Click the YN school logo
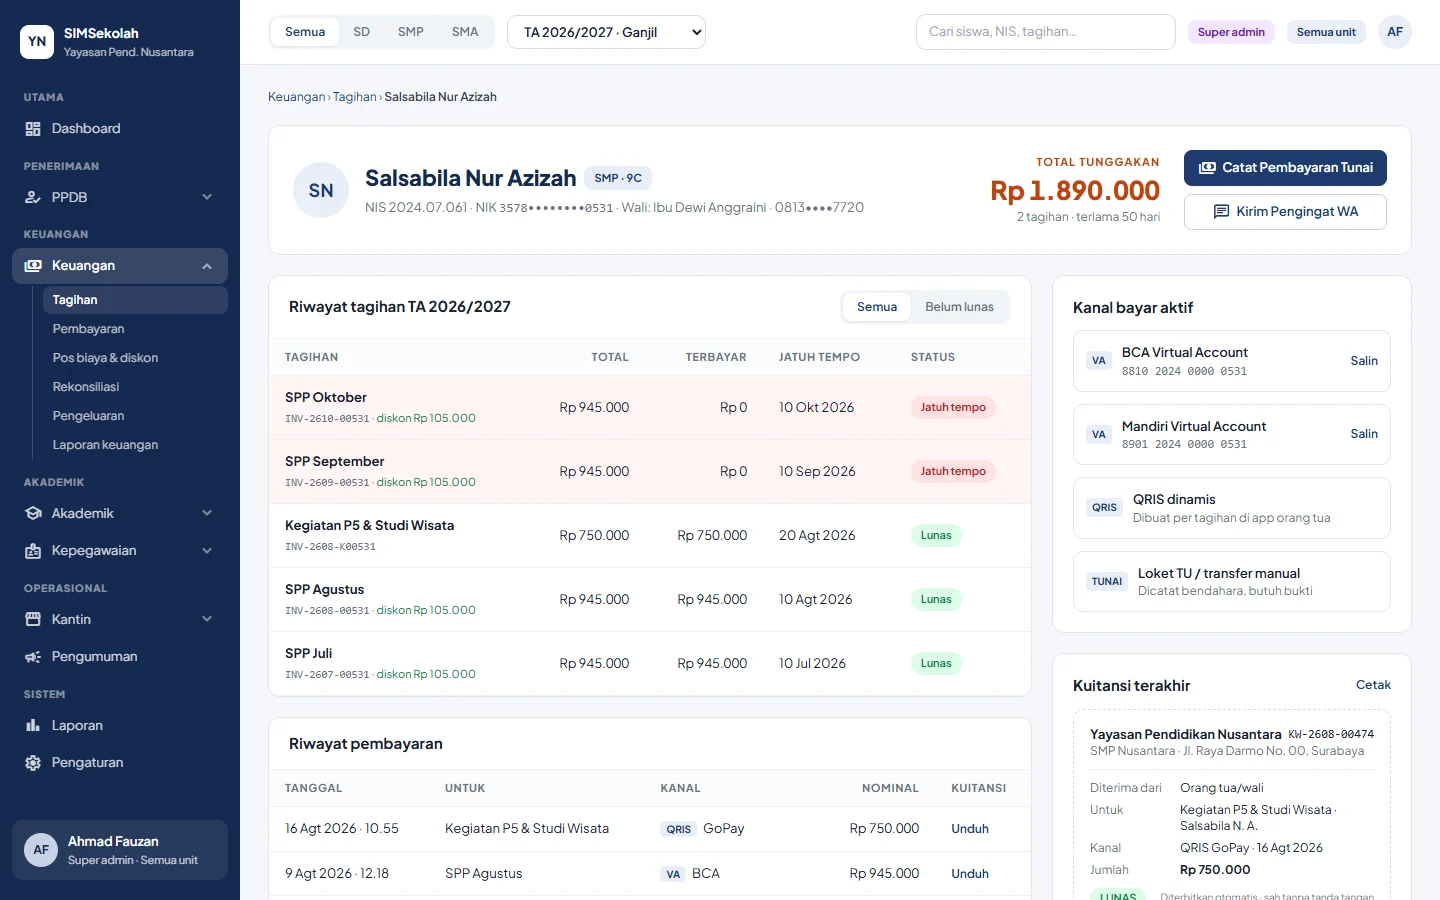 pos(37,42)
